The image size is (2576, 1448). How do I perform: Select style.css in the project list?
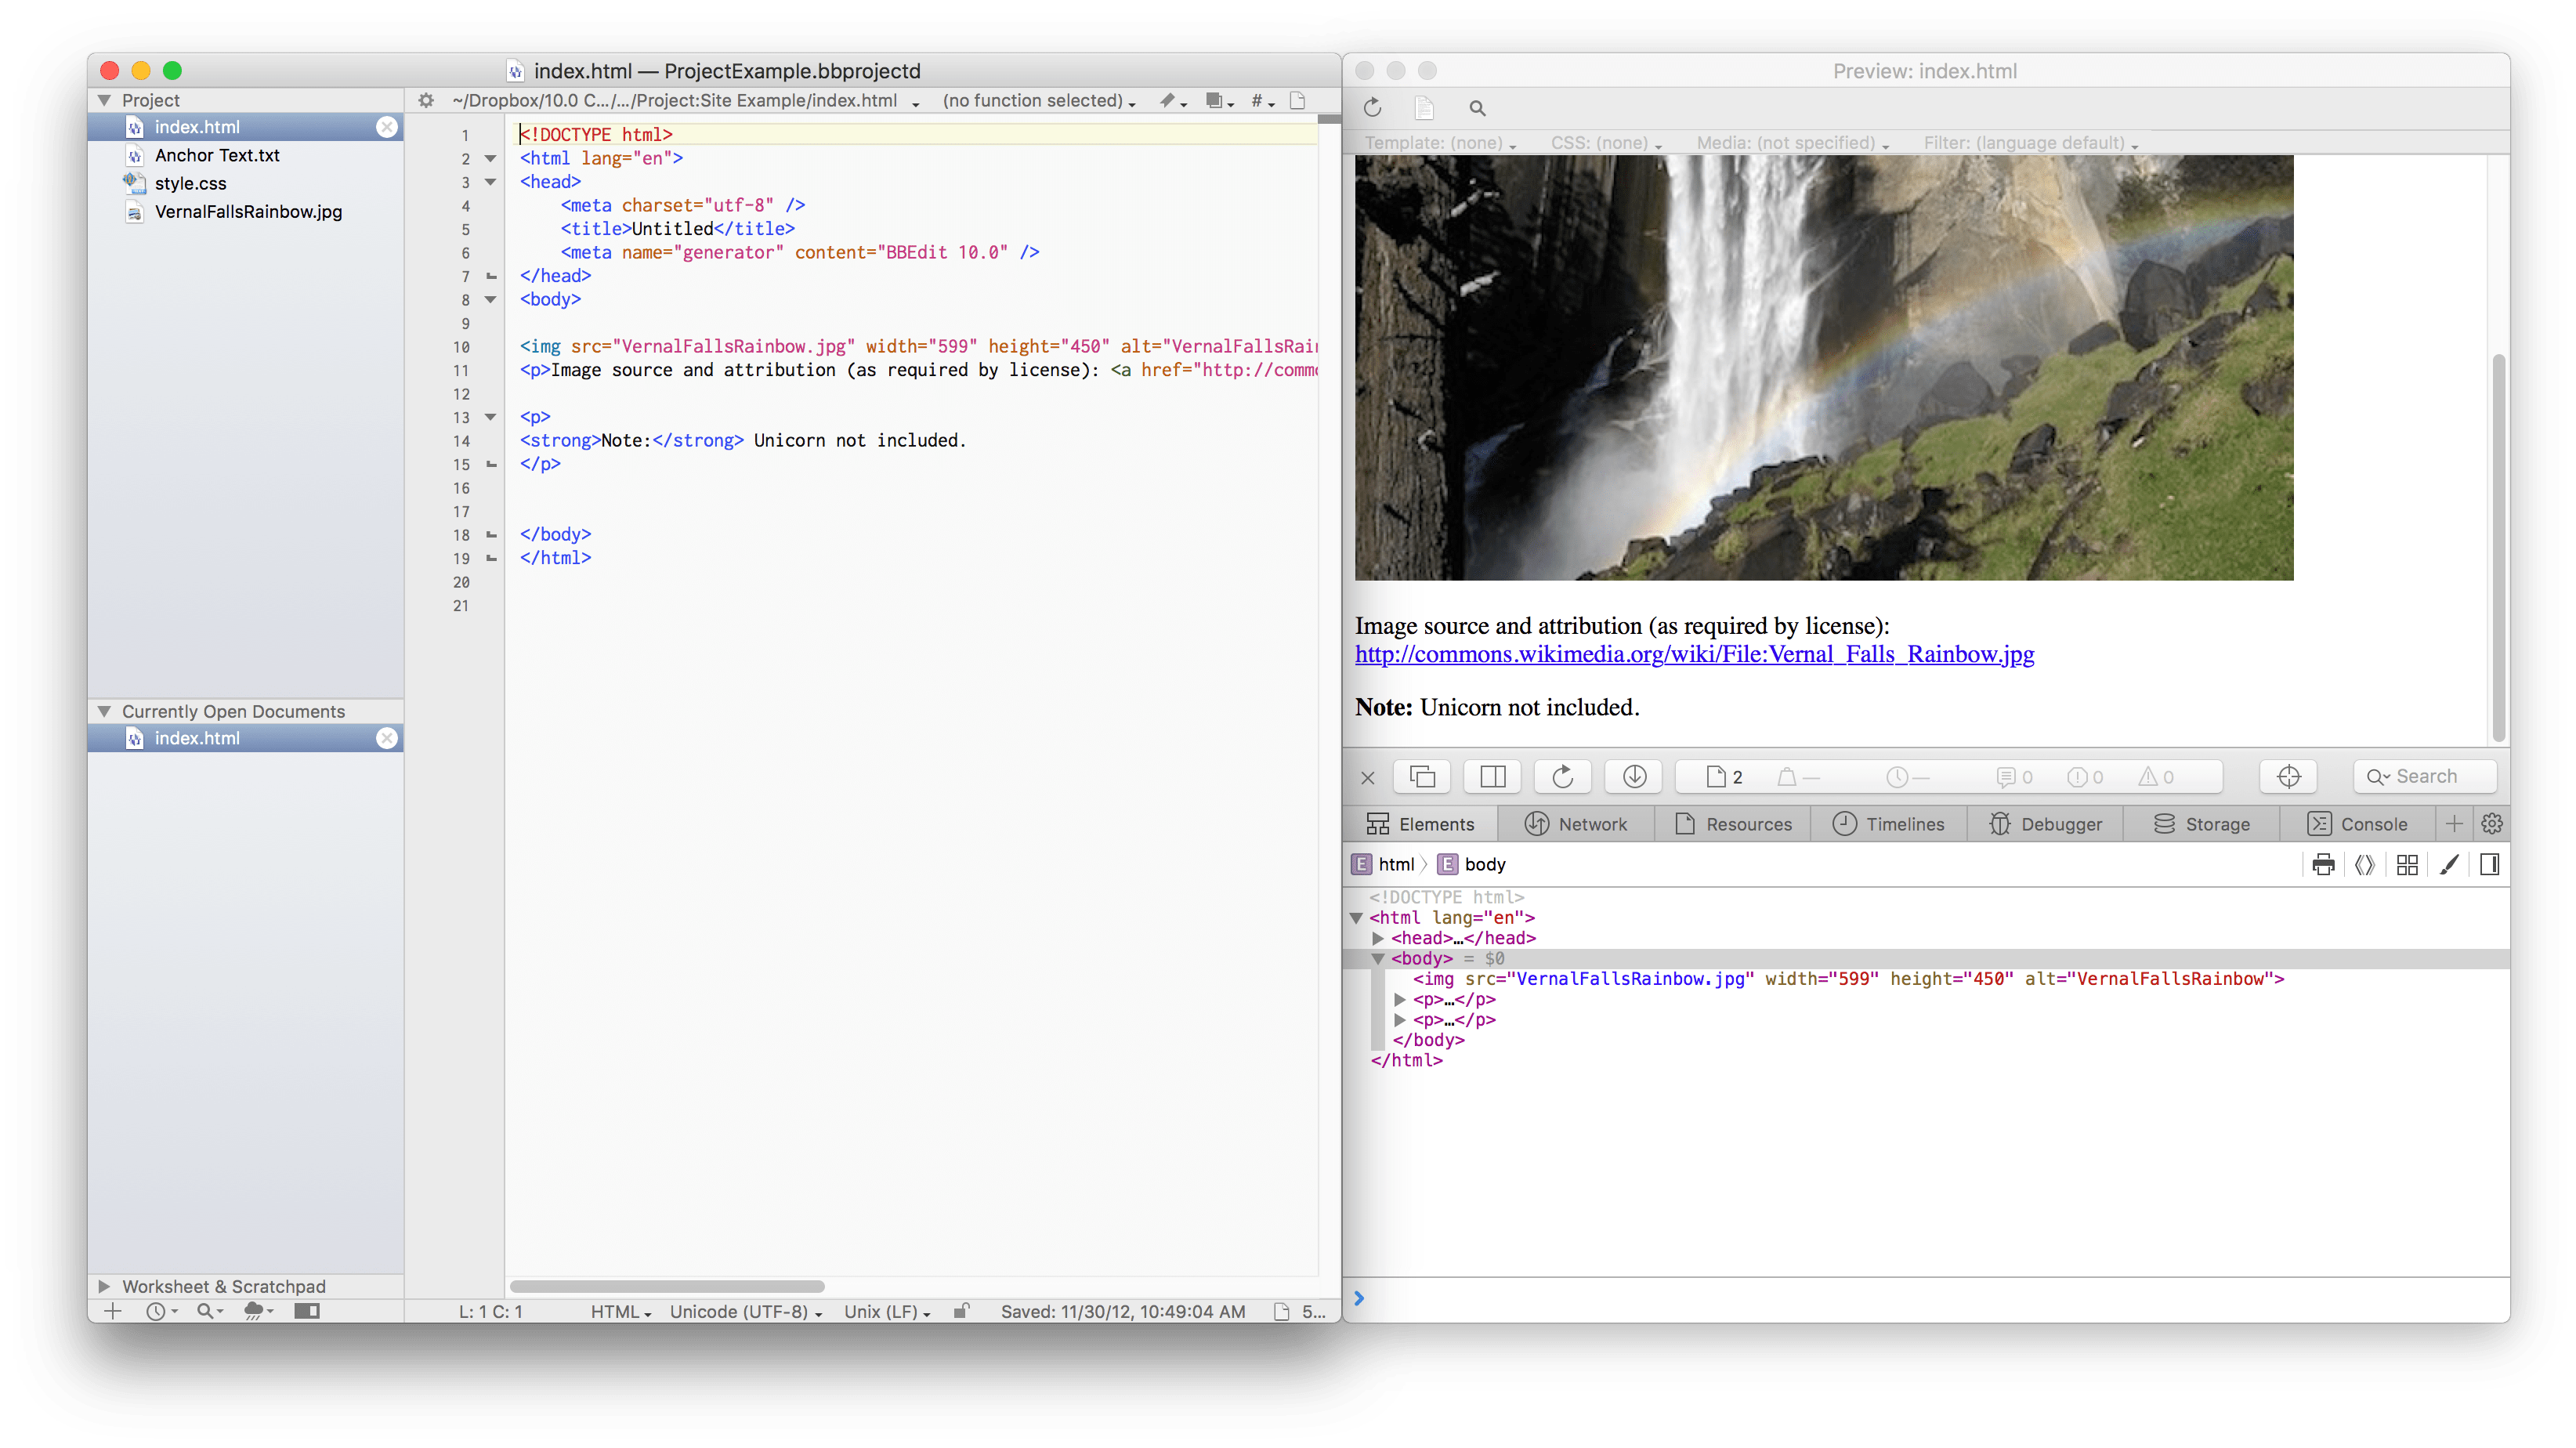pyautogui.click(x=190, y=183)
